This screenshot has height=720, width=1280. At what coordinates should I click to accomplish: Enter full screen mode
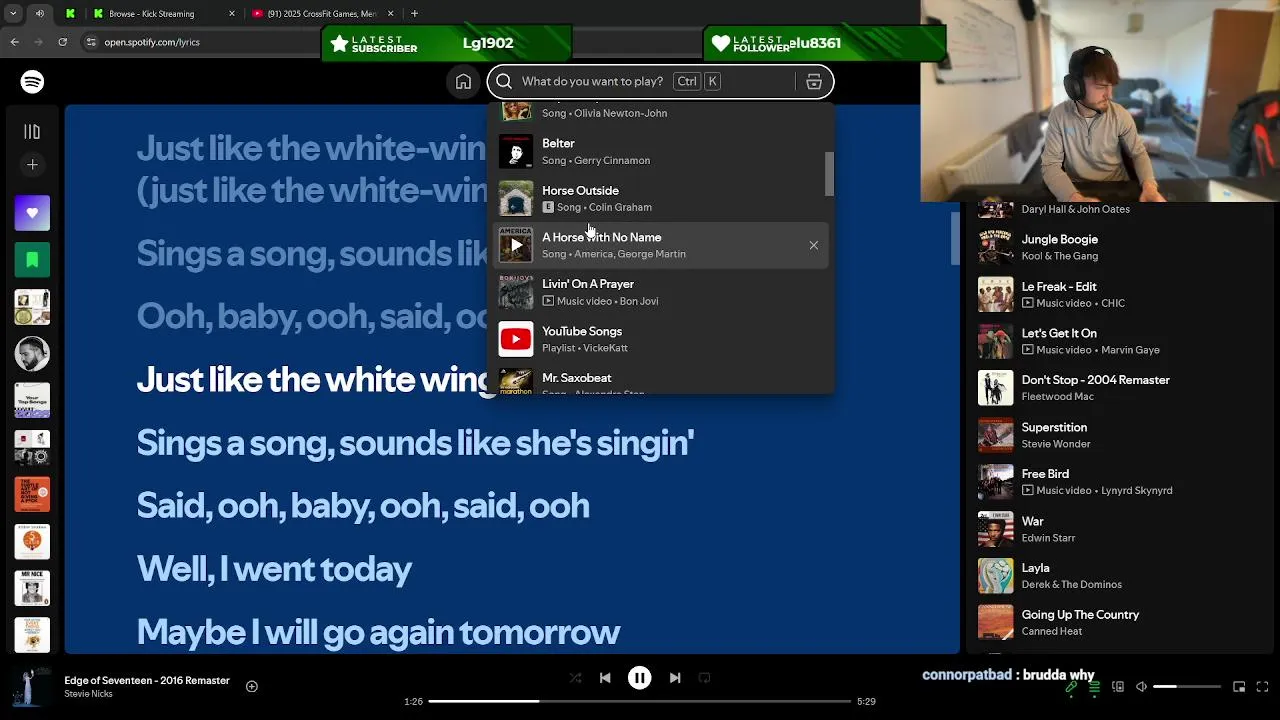(1263, 687)
